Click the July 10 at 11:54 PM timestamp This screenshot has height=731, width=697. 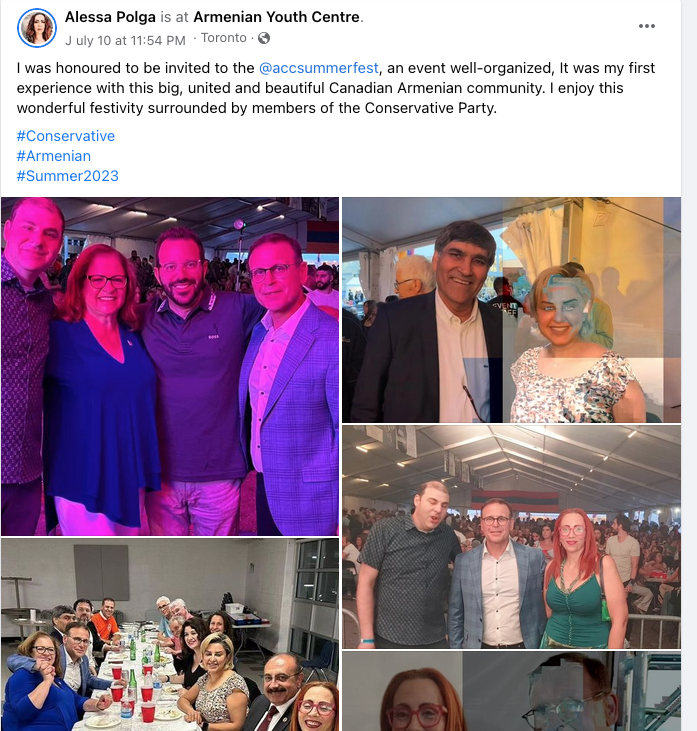[x=125, y=41]
